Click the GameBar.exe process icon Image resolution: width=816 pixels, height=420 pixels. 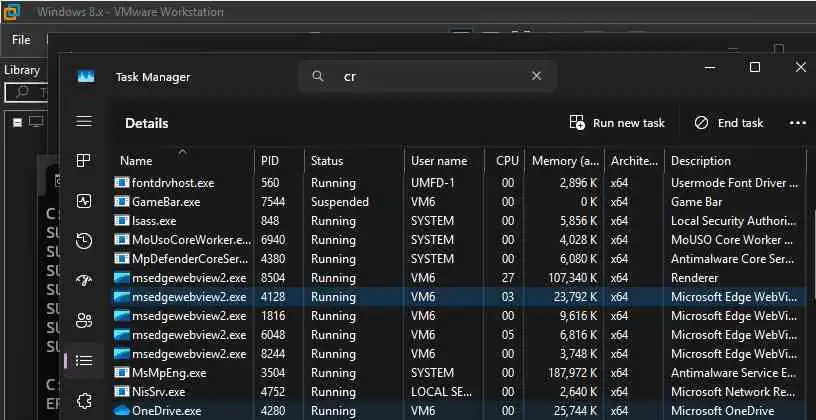click(121, 201)
